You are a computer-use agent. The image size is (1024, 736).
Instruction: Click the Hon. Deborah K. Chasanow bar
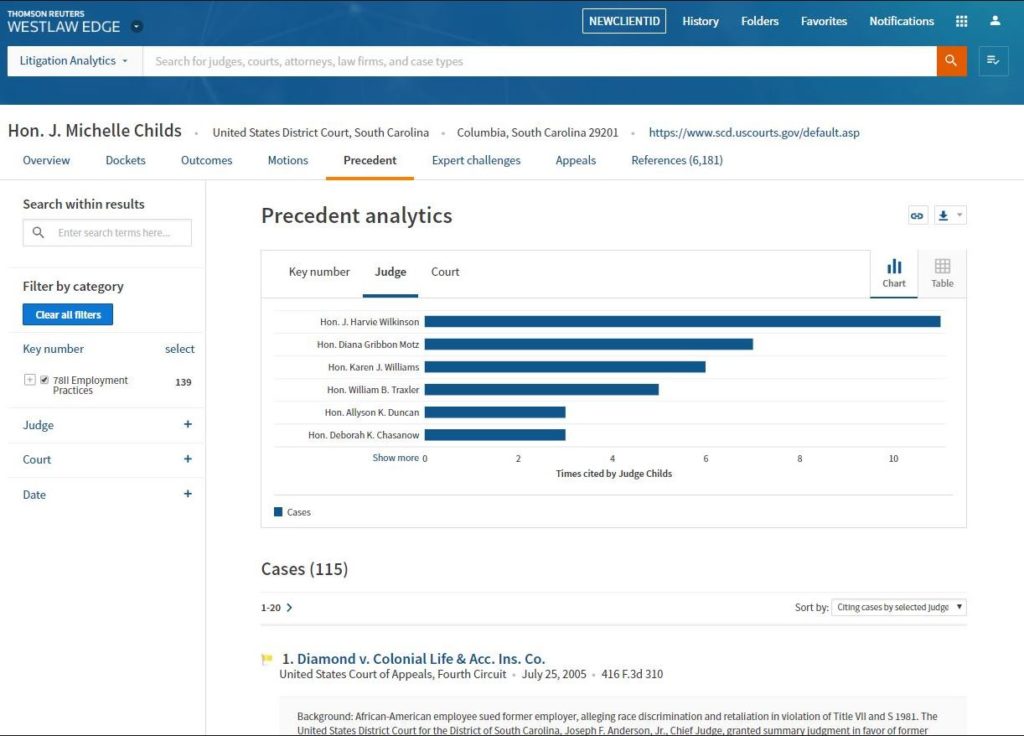[x=495, y=435]
